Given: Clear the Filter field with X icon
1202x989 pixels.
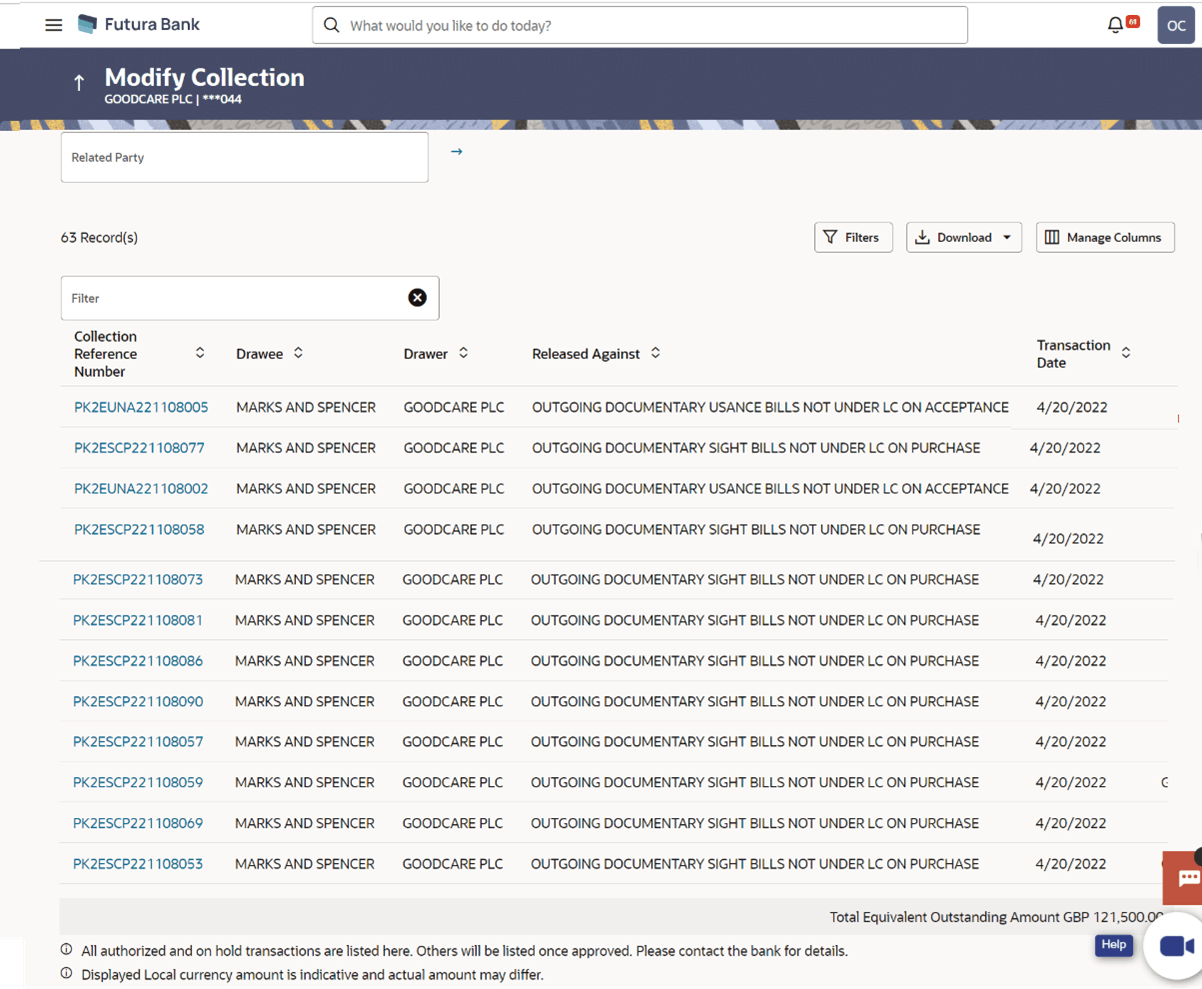Looking at the screenshot, I should point(417,298).
